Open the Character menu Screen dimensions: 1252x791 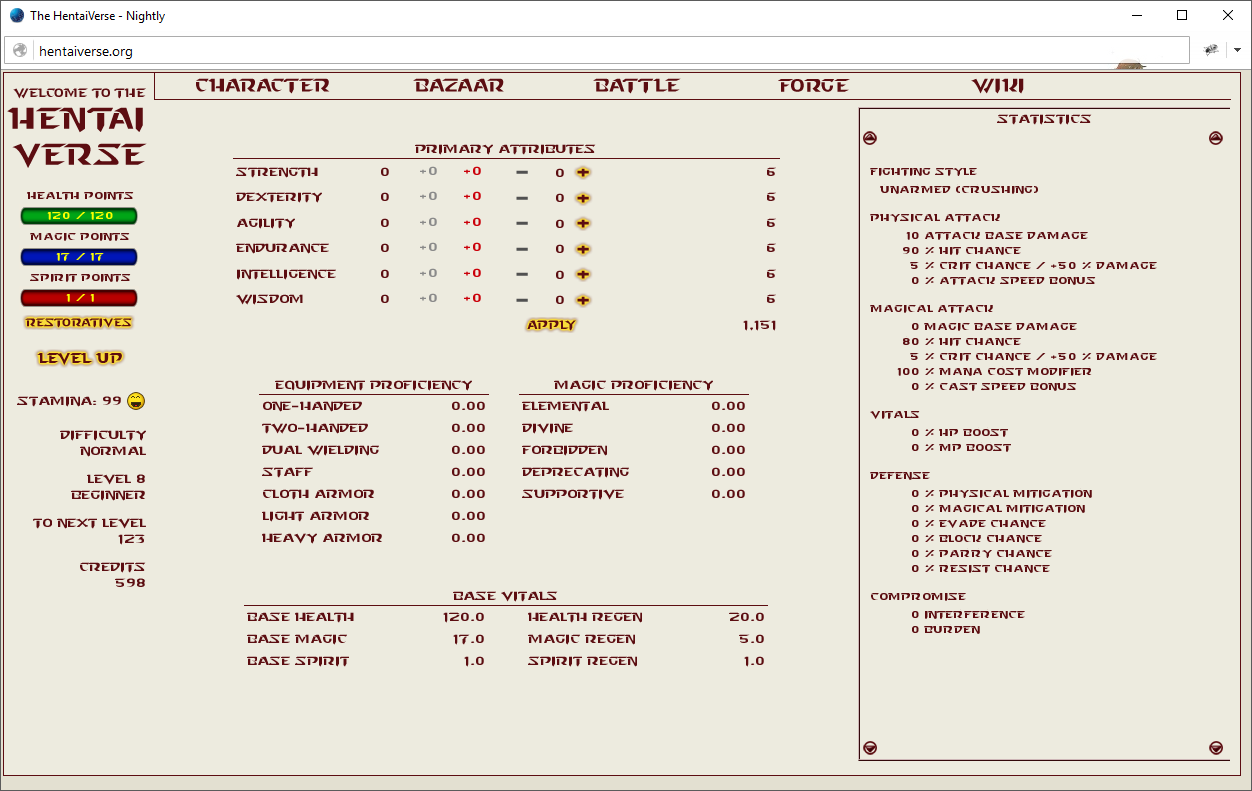pos(262,86)
